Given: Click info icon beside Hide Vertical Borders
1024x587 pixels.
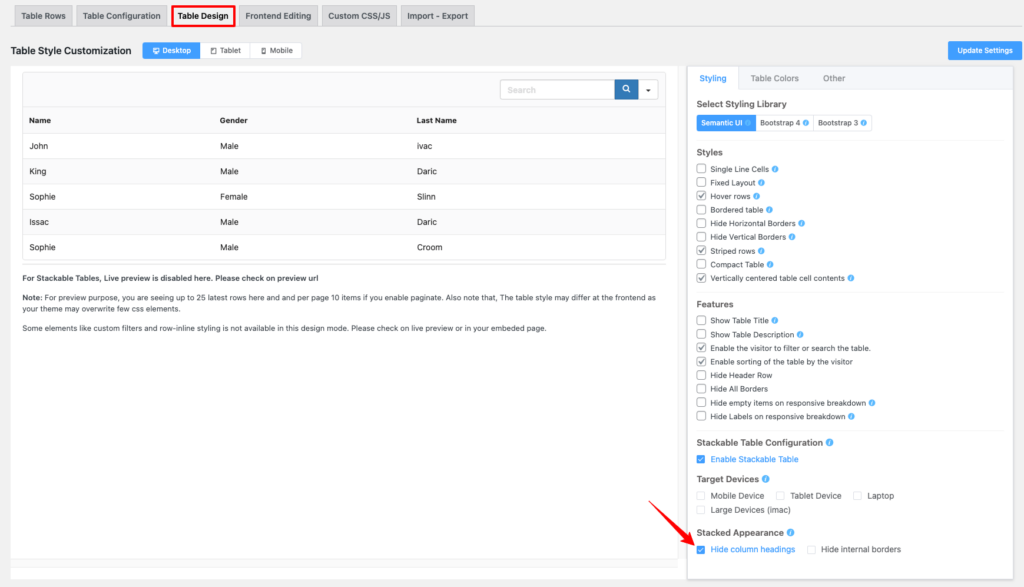Looking at the screenshot, I should pos(792,237).
